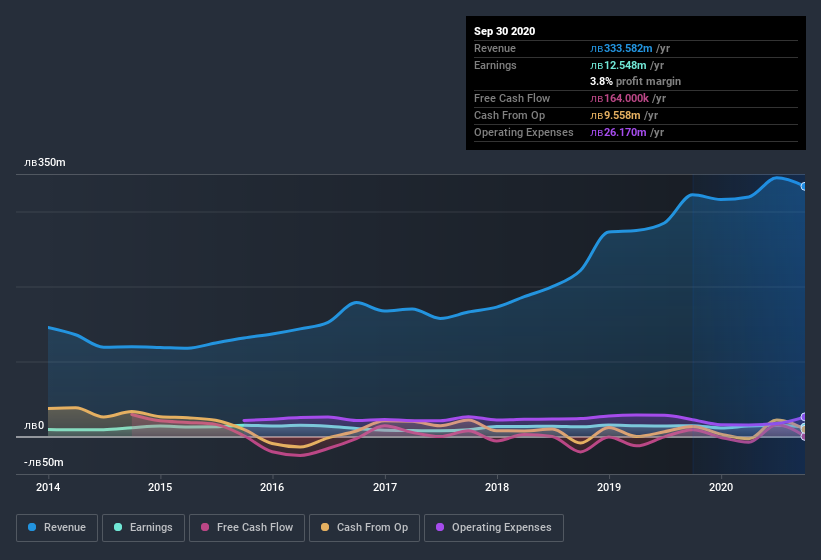Hide the Earnings series via legend
The width and height of the screenshot is (821, 560).
click(x=143, y=527)
